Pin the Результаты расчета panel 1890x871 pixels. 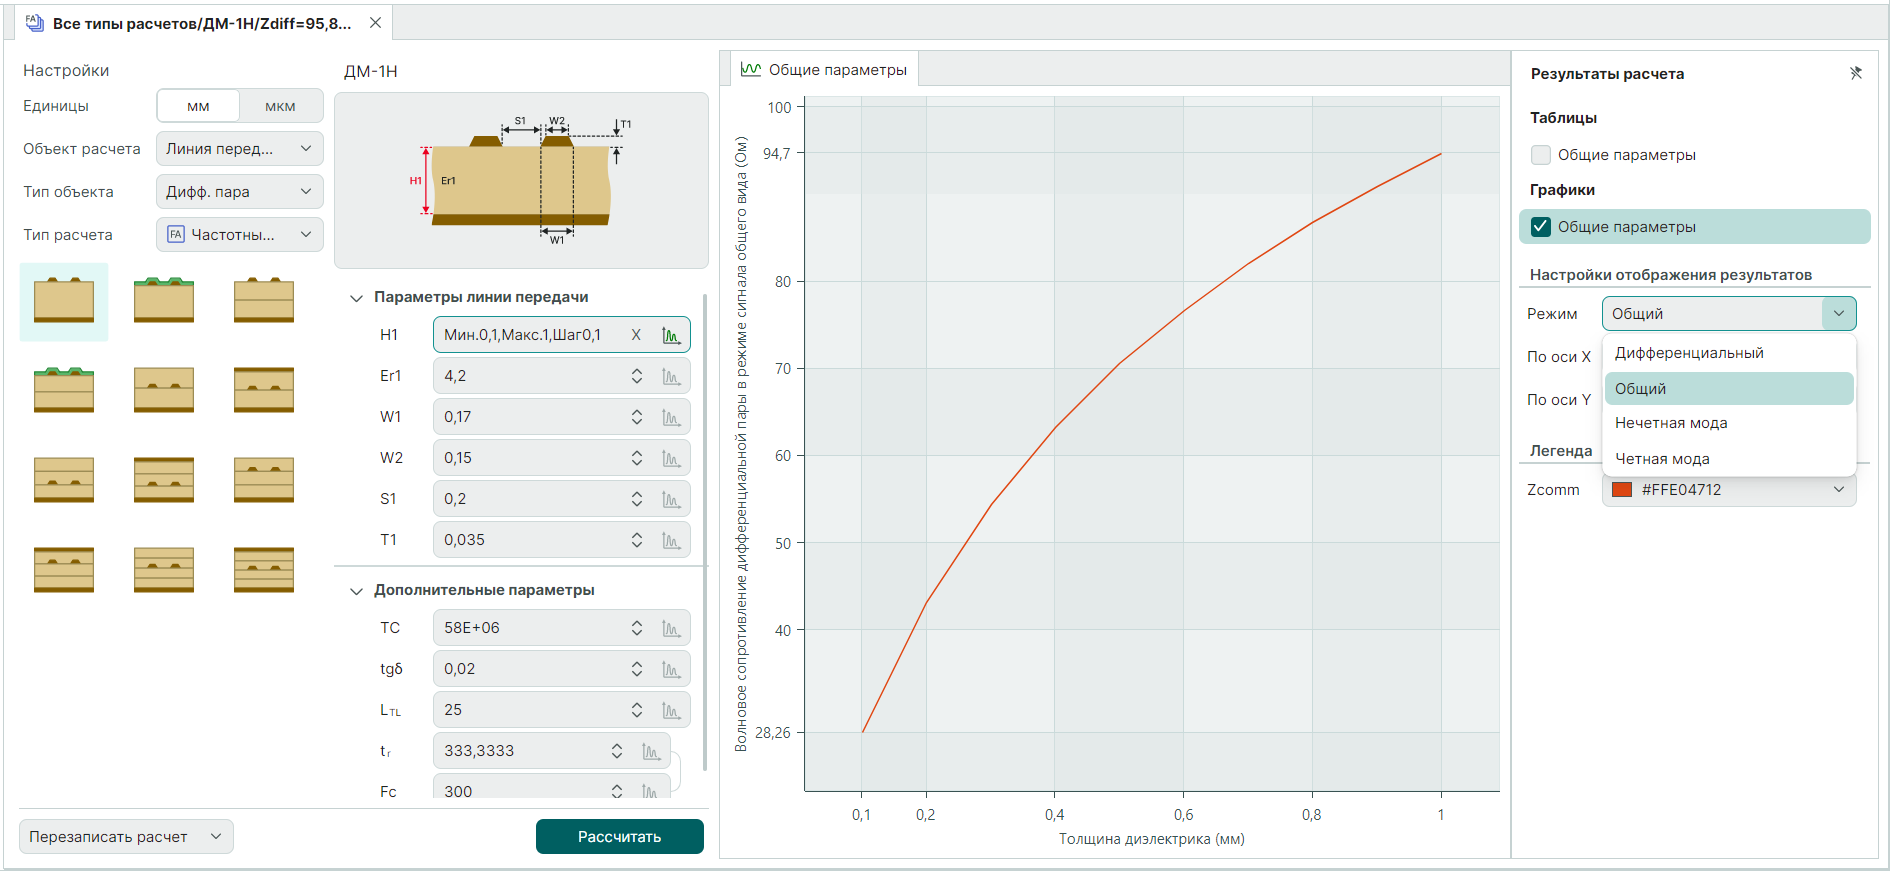coord(1855,73)
